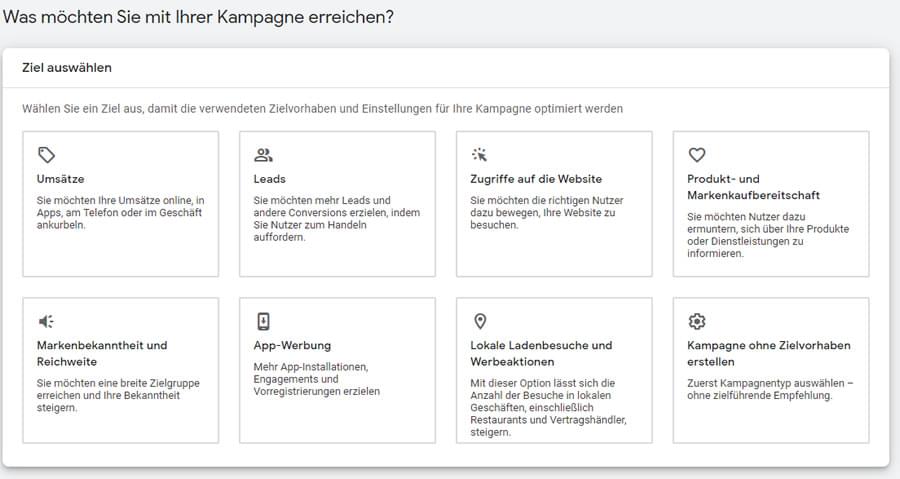Click the megaphone icon for Markenbekanntheit
This screenshot has width=900, height=479.
click(x=46, y=321)
